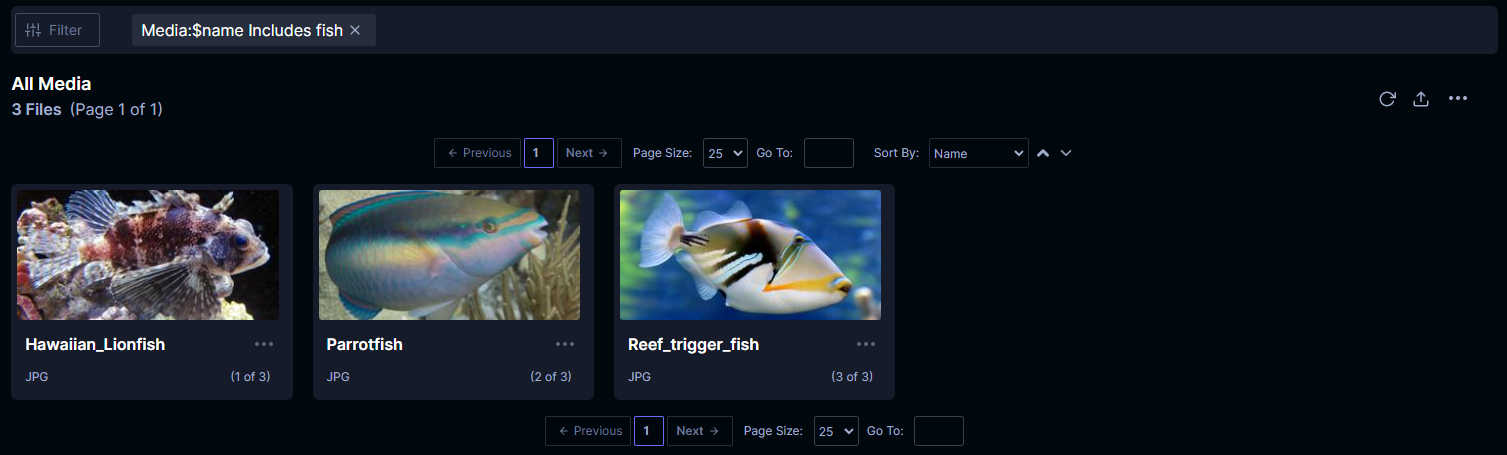Viewport: 1507px width, 455px height.
Task: Click the upload/export icon
Action: click(1420, 98)
